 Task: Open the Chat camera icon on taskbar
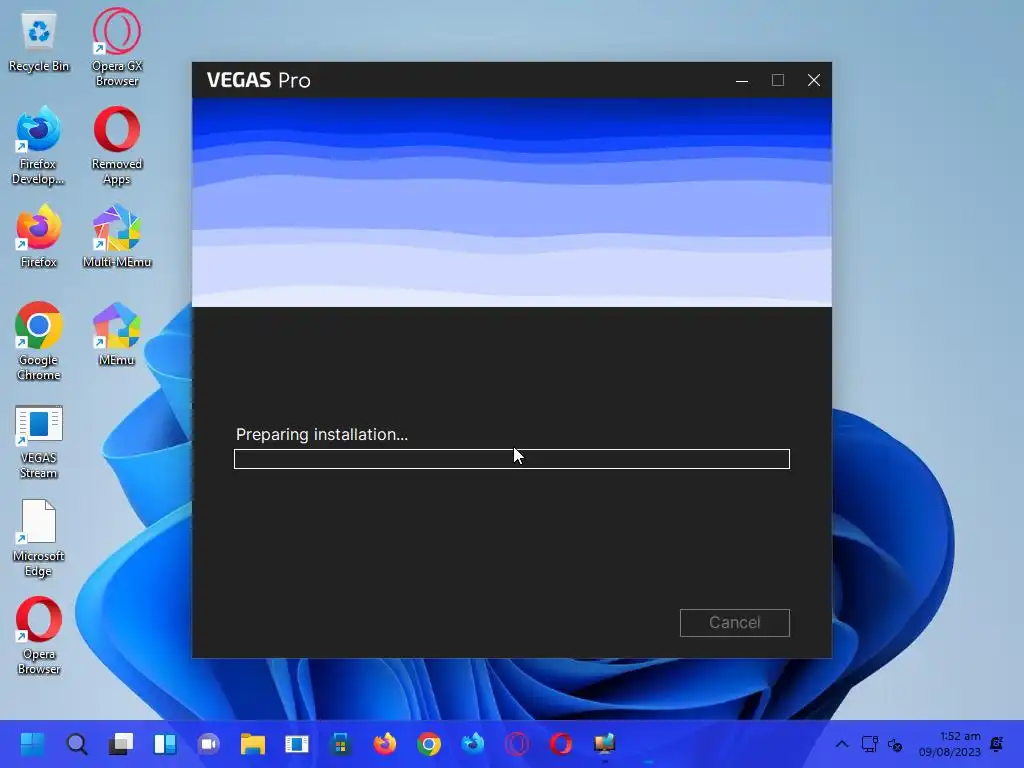click(208, 744)
